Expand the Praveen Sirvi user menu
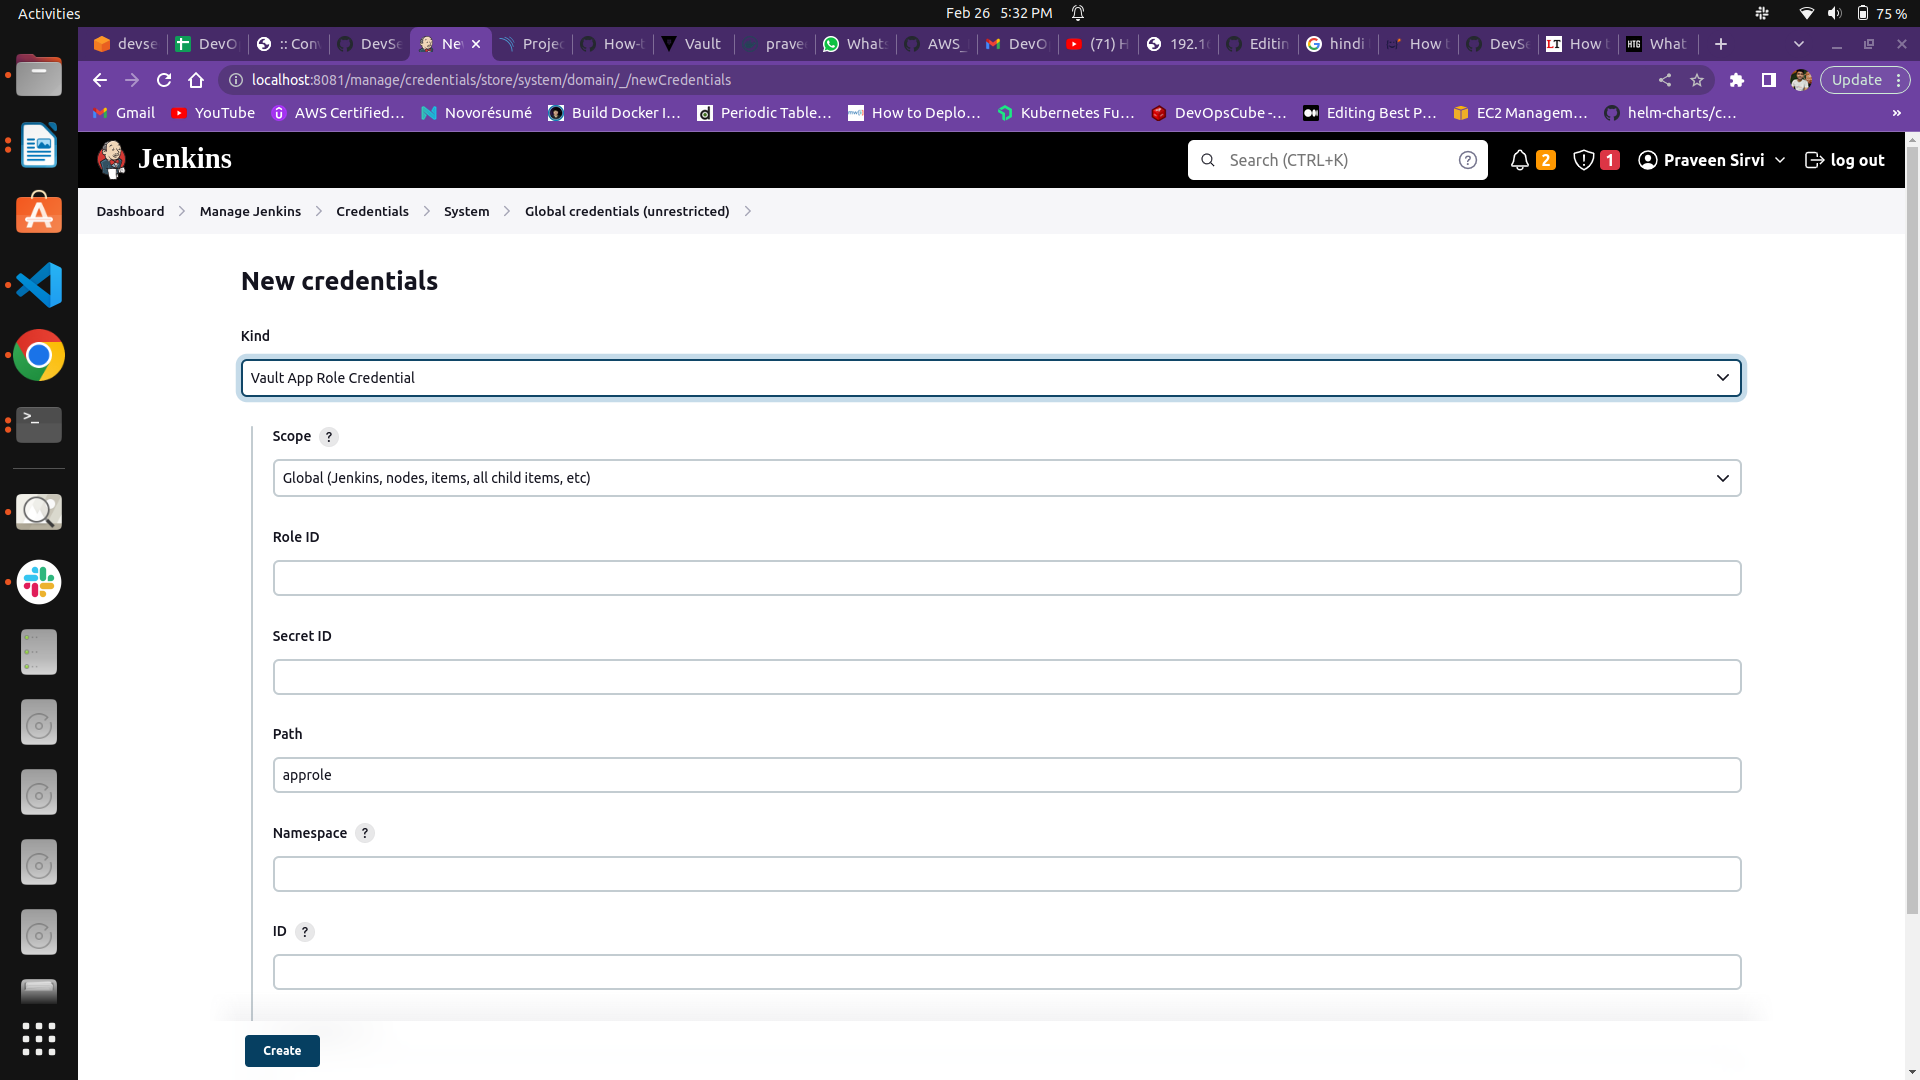Image resolution: width=1920 pixels, height=1080 pixels. [1712, 160]
